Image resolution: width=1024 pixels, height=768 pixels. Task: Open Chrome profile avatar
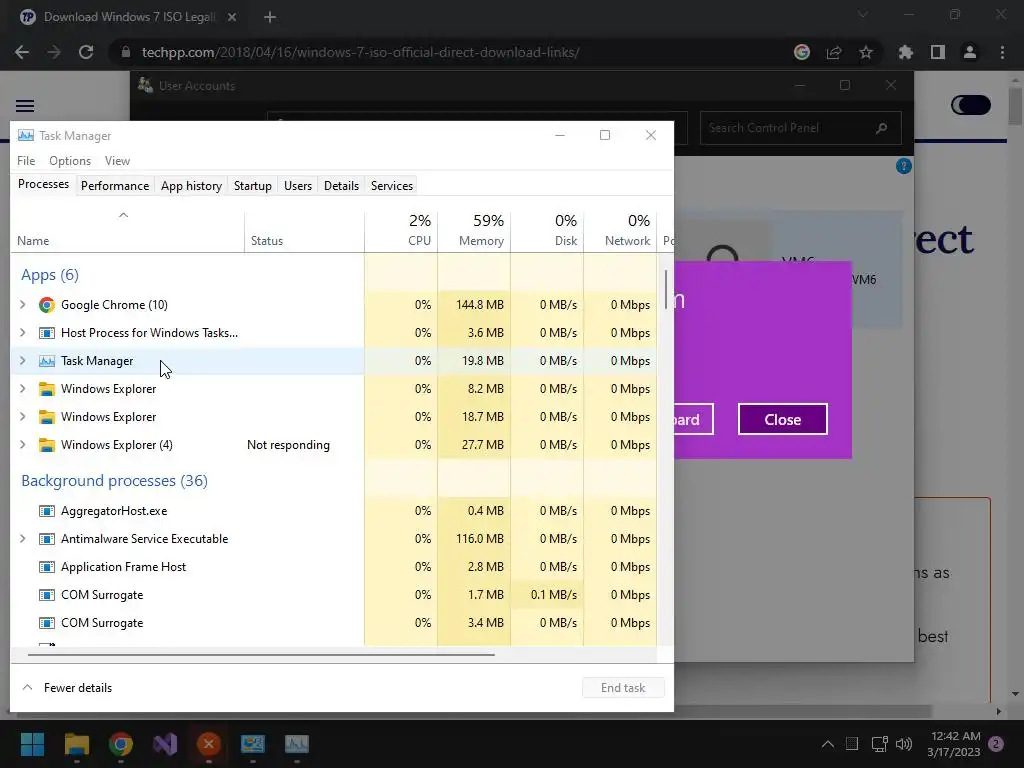(x=970, y=52)
